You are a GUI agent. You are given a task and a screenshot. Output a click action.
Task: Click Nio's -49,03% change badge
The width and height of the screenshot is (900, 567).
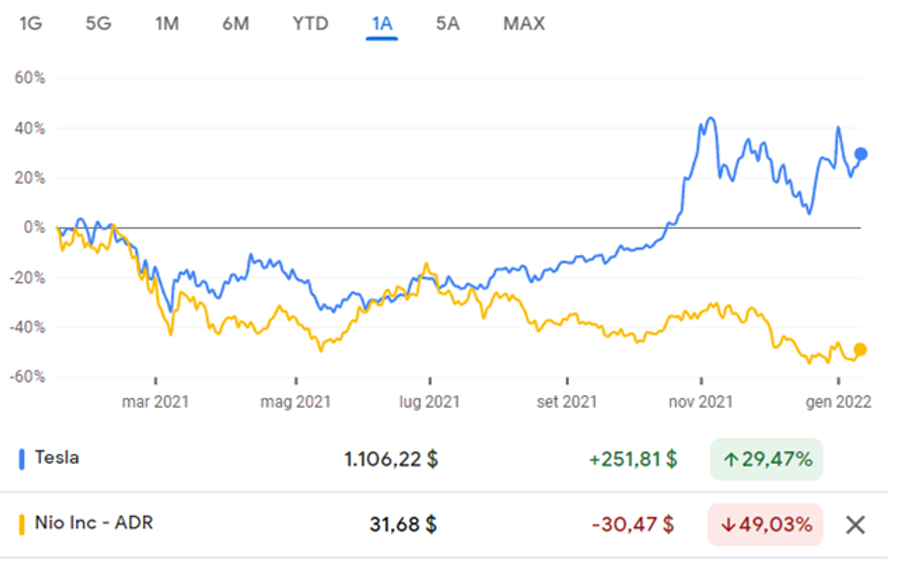tap(766, 525)
